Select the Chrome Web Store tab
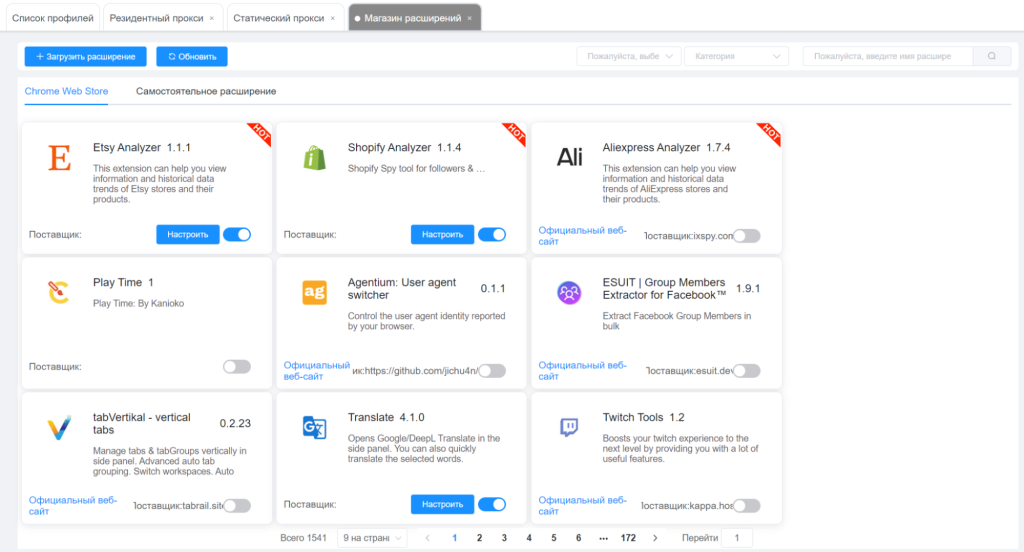The height and width of the screenshot is (552, 1024). point(67,91)
